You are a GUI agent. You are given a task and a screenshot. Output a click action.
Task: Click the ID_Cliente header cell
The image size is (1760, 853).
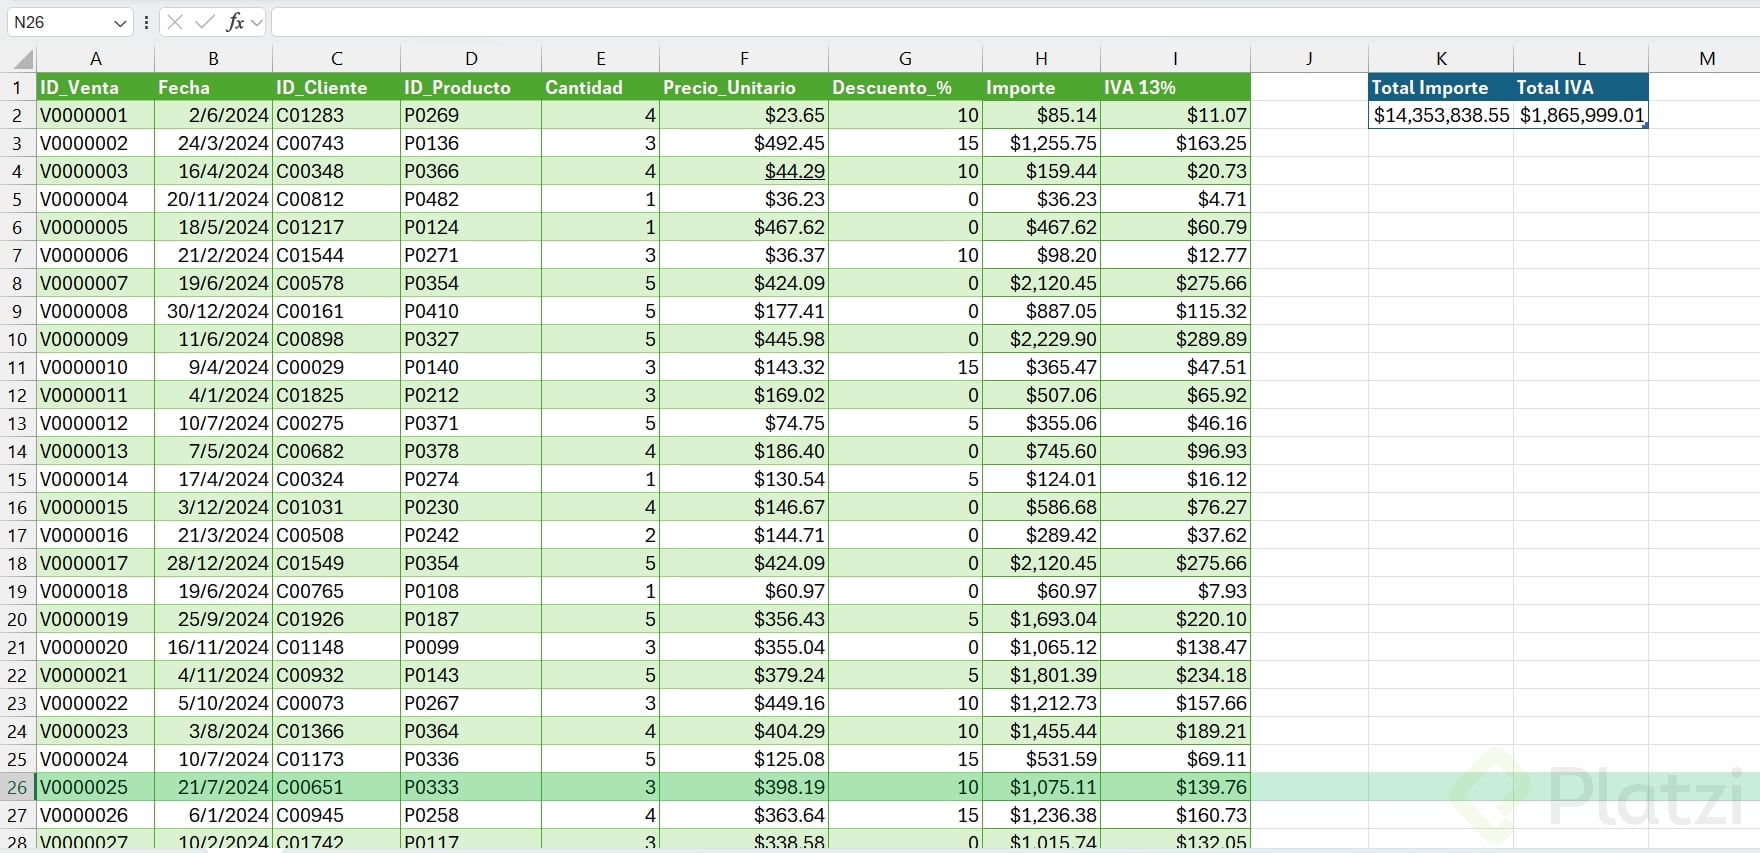point(337,88)
